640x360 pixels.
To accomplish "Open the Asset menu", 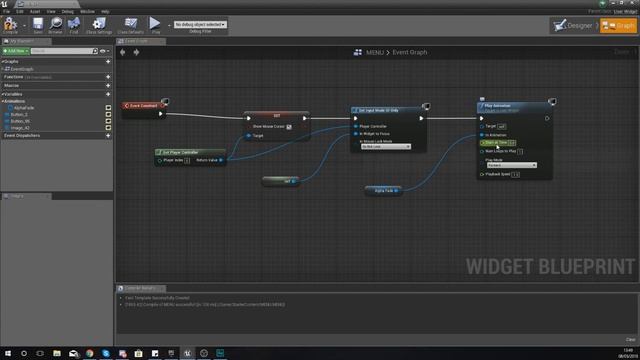I will click(x=35, y=11).
